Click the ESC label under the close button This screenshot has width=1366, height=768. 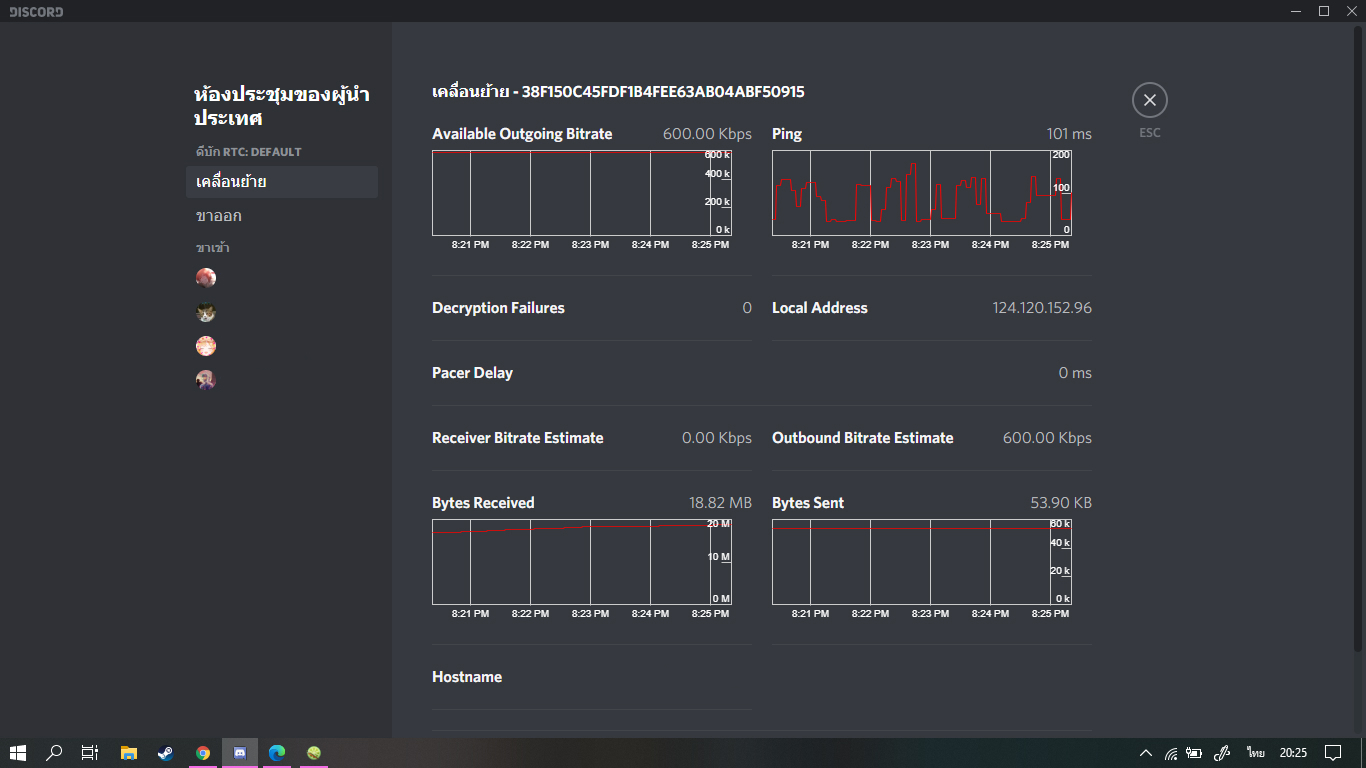[x=1150, y=133]
